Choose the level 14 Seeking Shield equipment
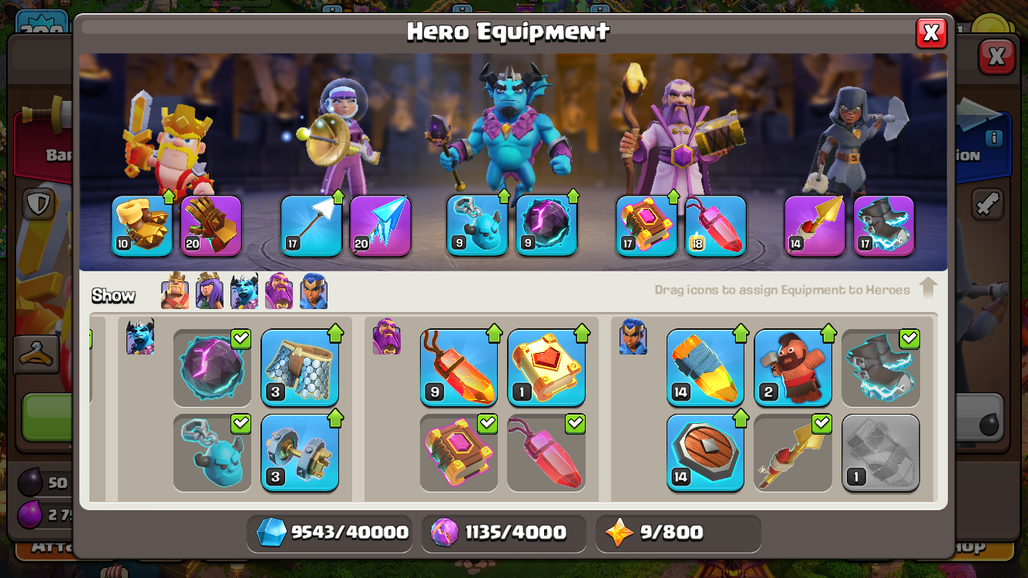This screenshot has width=1028, height=578. (x=705, y=453)
